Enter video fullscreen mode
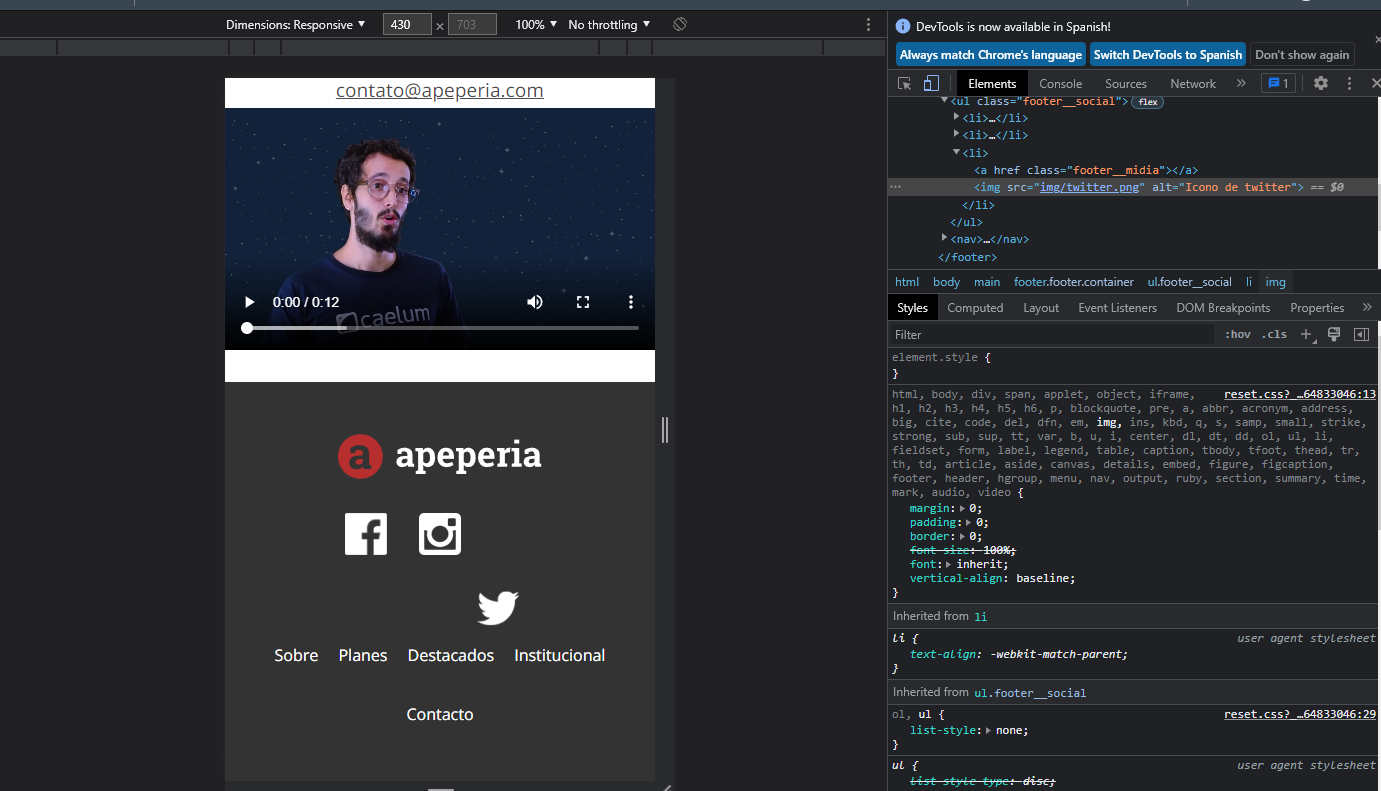Image resolution: width=1381 pixels, height=791 pixels. pyautogui.click(x=583, y=302)
